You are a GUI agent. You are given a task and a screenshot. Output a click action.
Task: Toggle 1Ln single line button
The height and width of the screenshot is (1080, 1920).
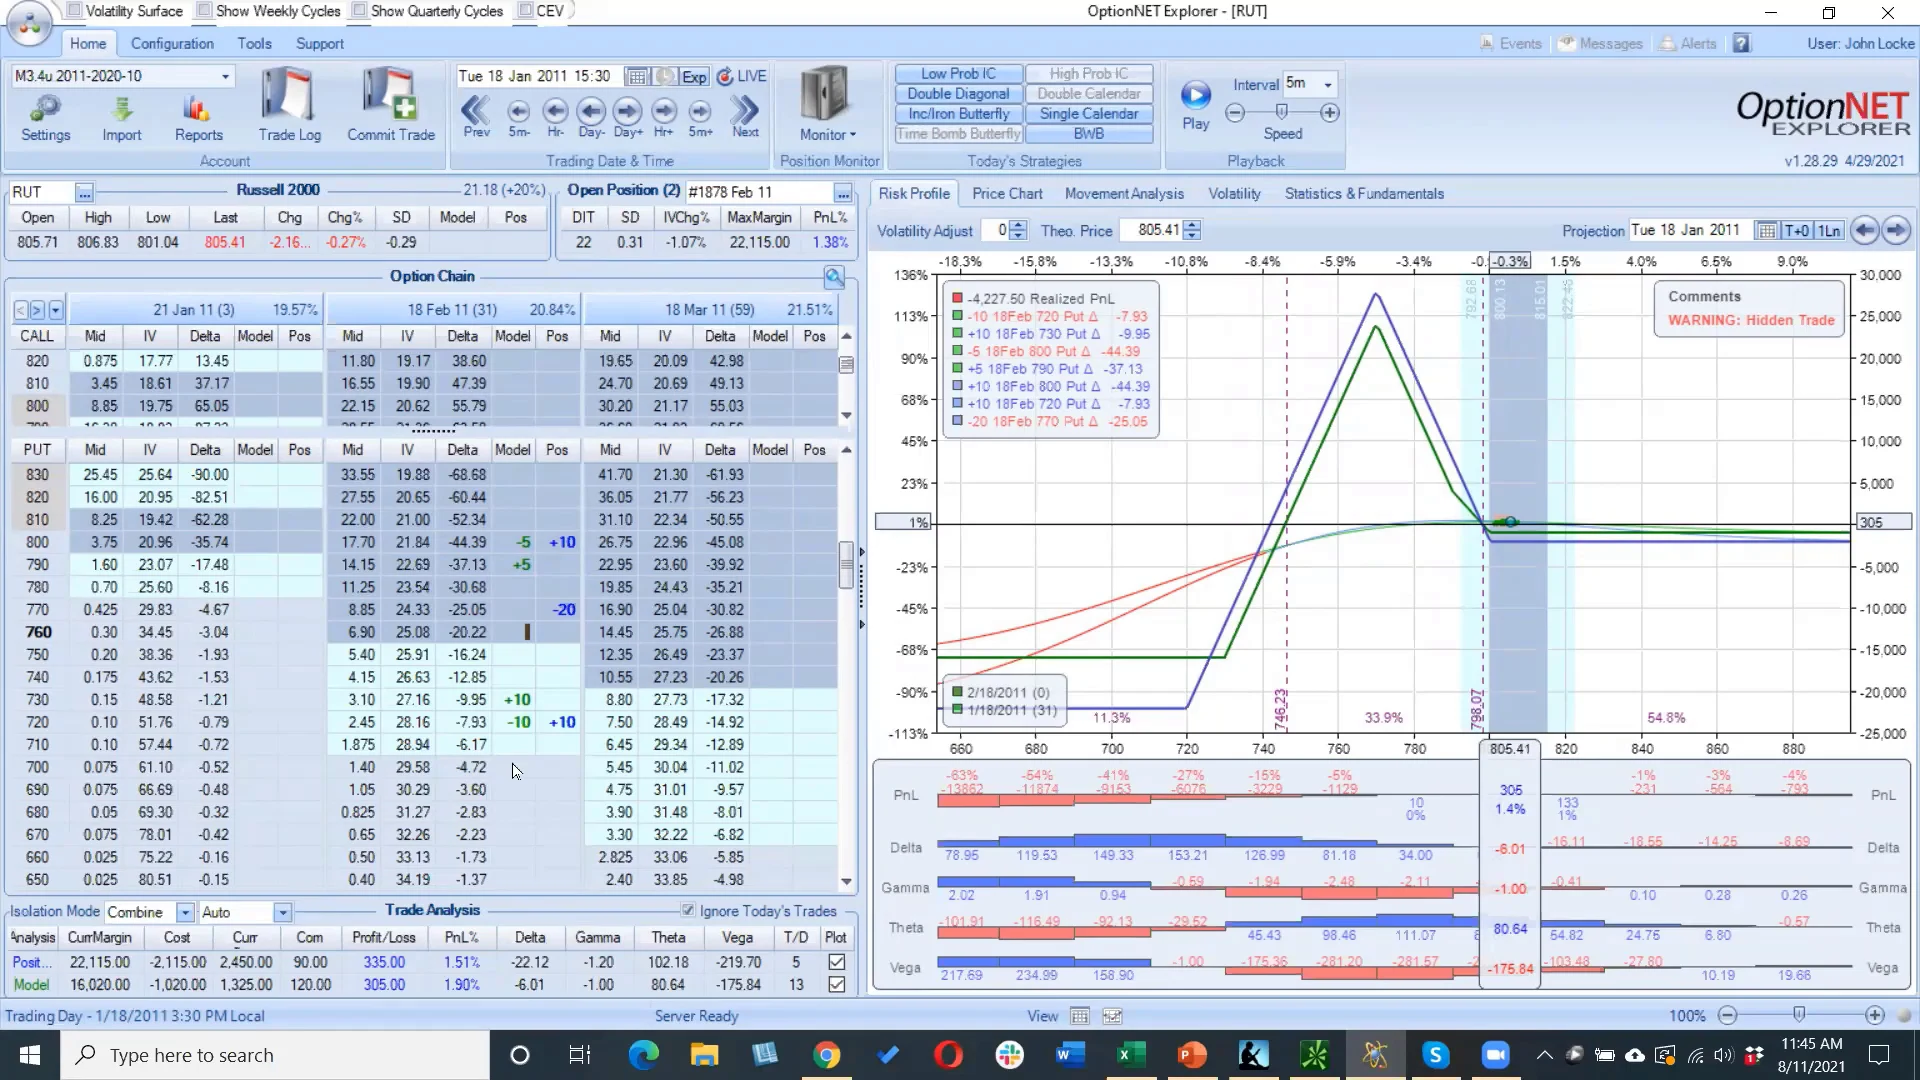(1829, 231)
